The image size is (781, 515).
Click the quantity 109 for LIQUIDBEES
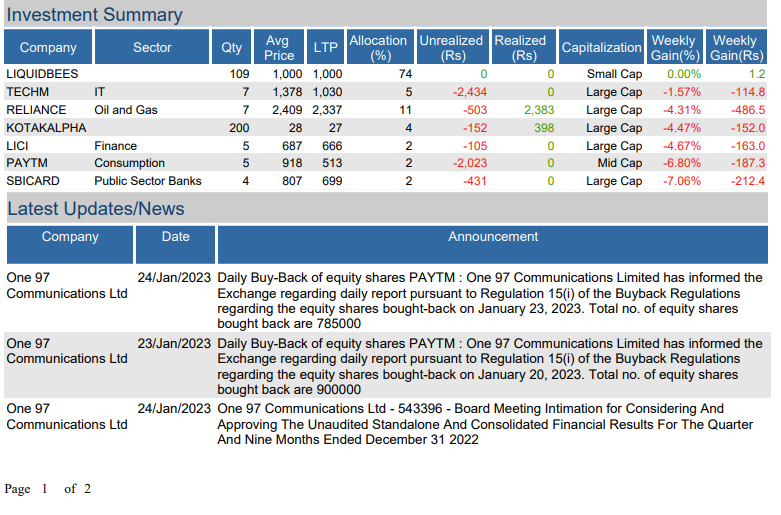point(240,74)
